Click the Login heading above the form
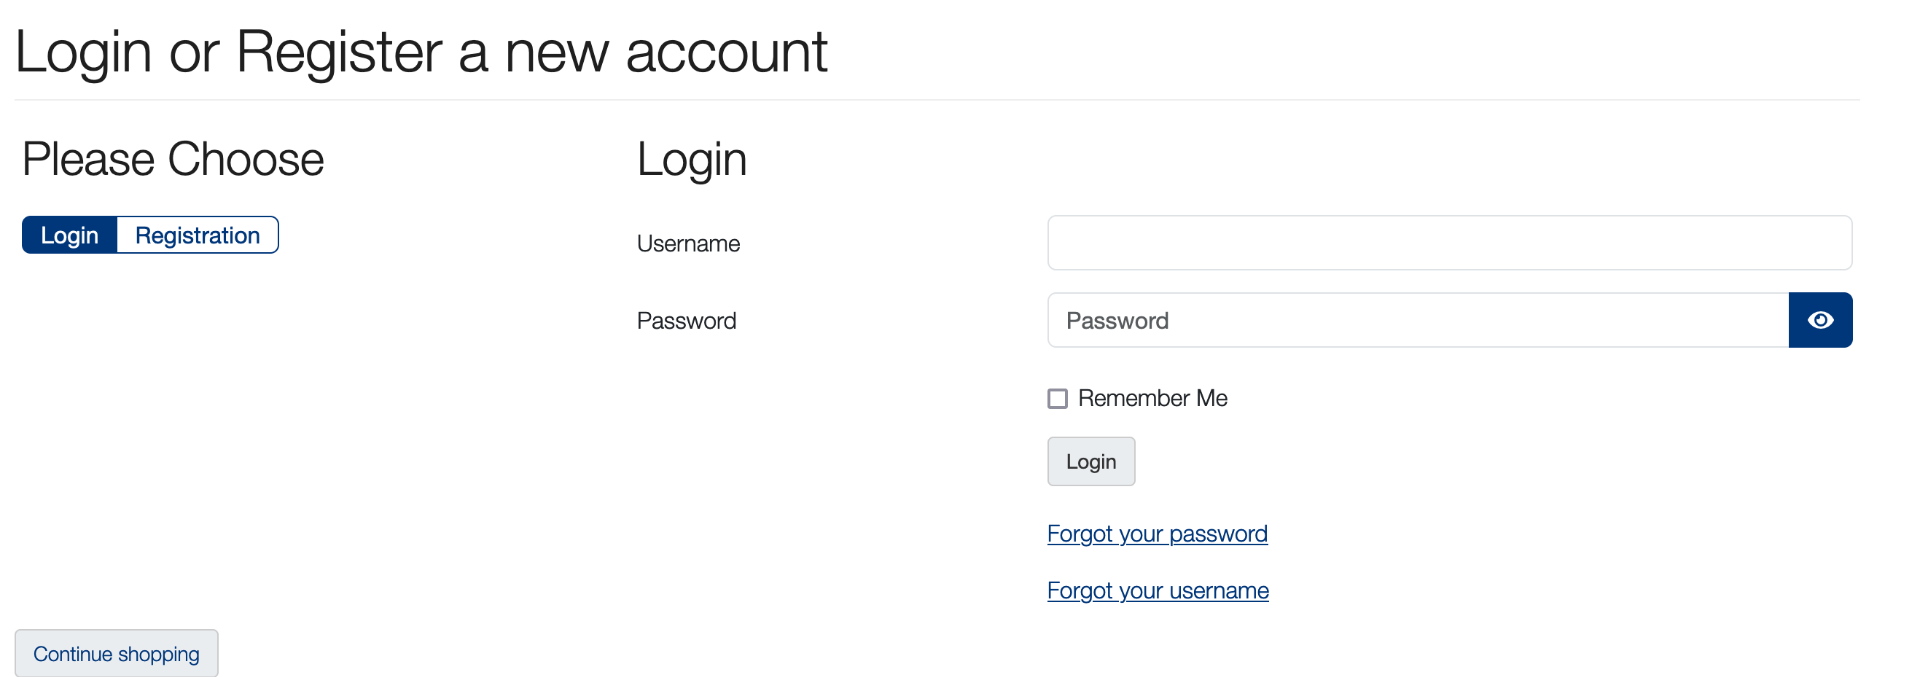The height and width of the screenshot is (677, 1920). [692, 159]
